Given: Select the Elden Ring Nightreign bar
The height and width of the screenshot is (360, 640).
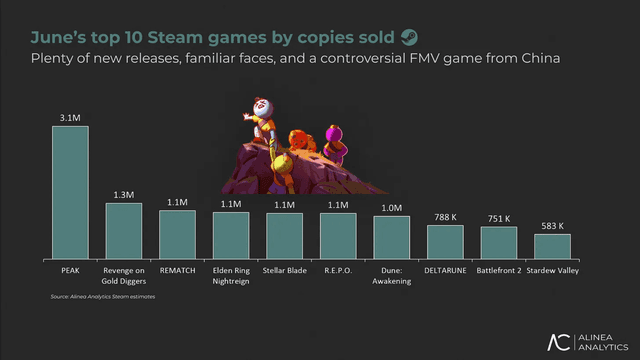Looking at the screenshot, I should [x=231, y=236].
